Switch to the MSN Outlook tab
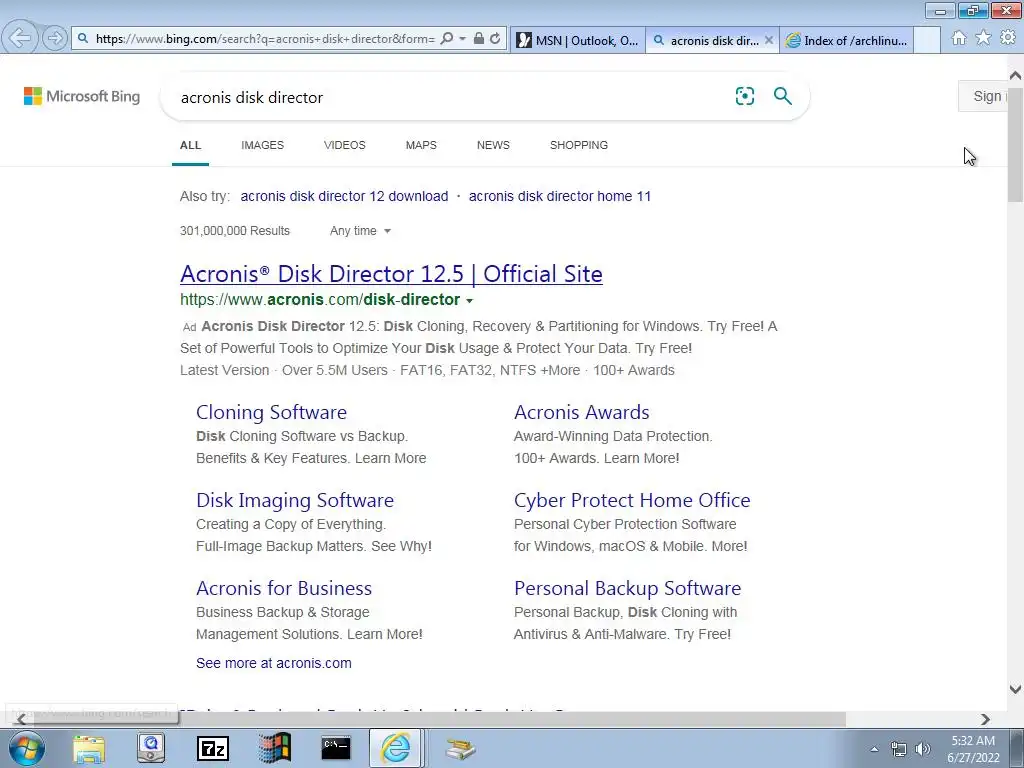This screenshot has height=768, width=1024. [x=577, y=40]
